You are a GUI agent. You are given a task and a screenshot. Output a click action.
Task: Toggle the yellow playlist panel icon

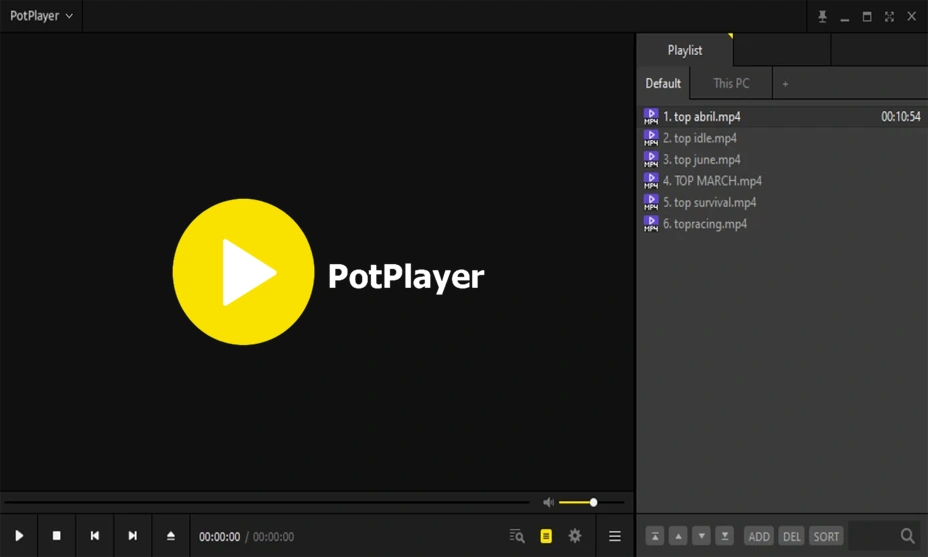[546, 536]
